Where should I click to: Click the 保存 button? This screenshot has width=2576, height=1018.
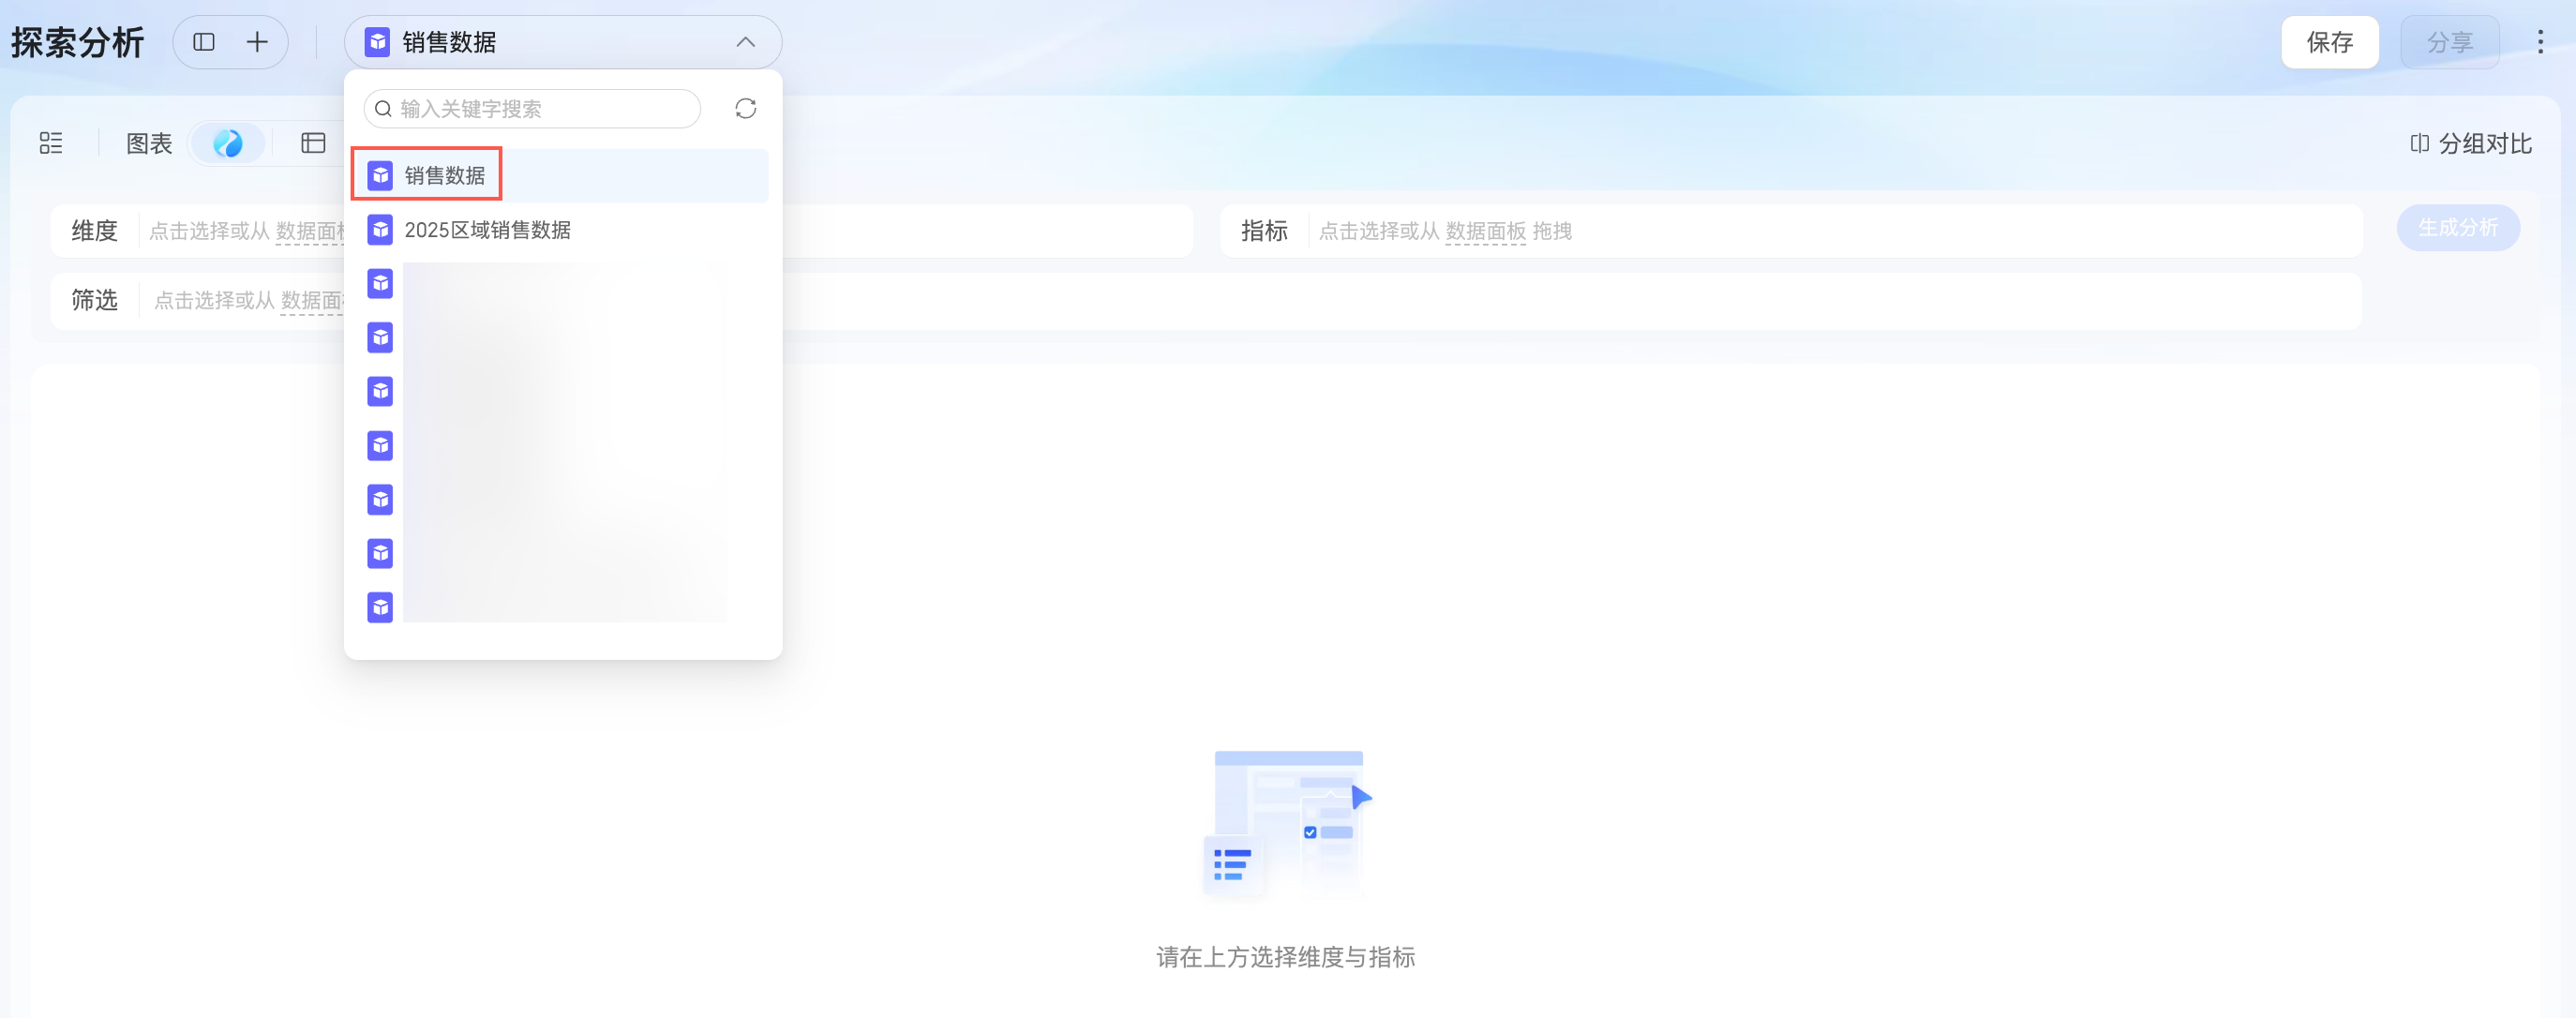(x=2329, y=42)
